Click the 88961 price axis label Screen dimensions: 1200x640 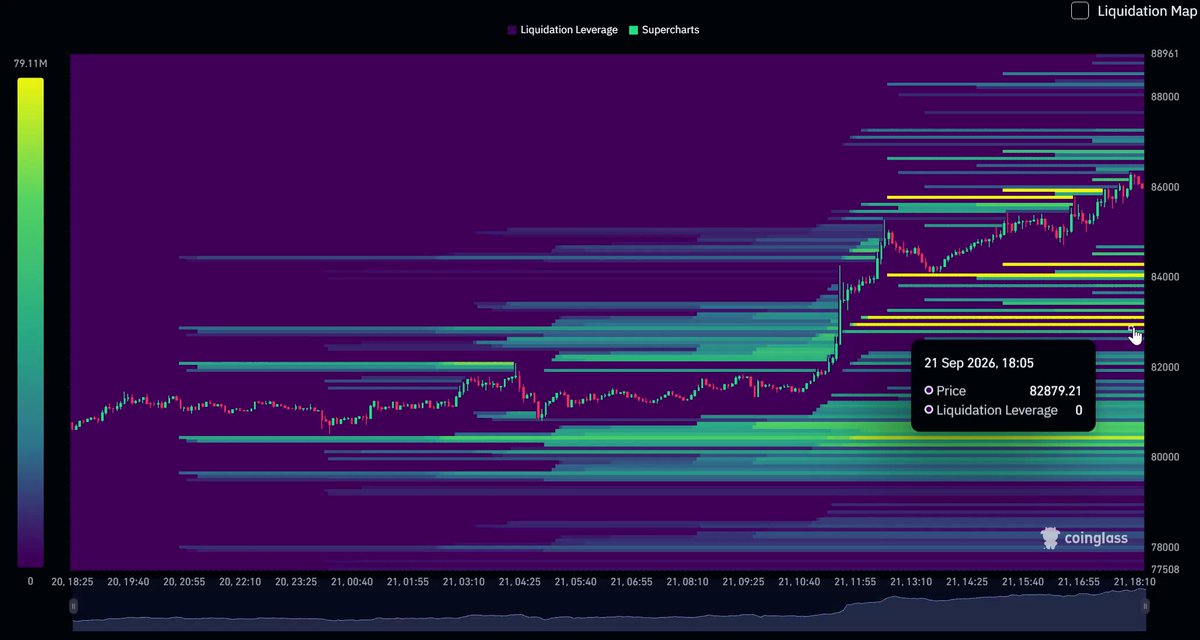1165,54
